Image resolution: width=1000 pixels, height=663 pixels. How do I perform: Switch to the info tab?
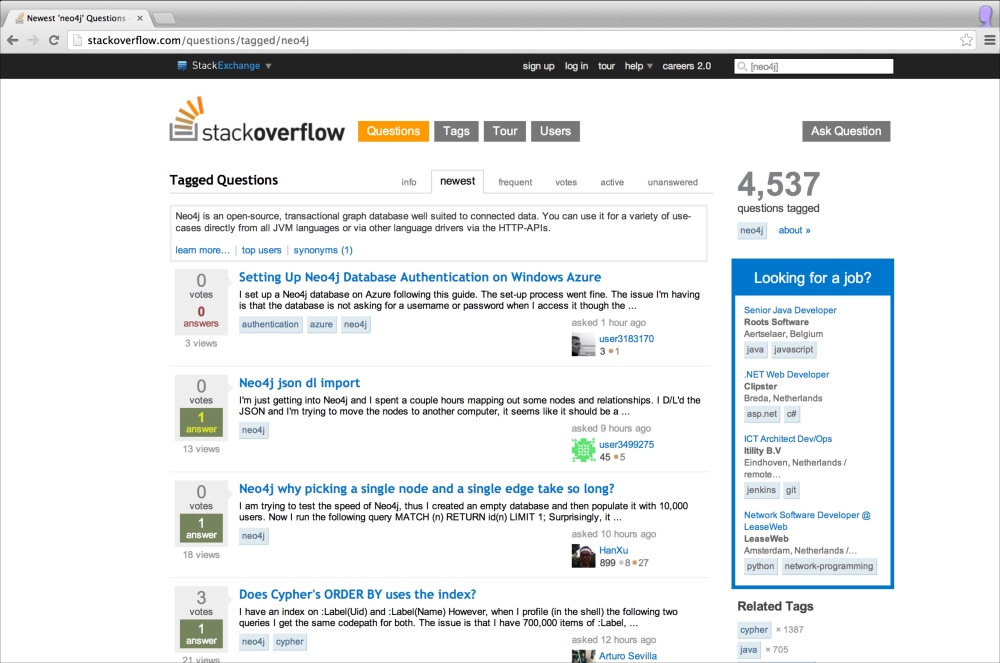[x=409, y=182]
